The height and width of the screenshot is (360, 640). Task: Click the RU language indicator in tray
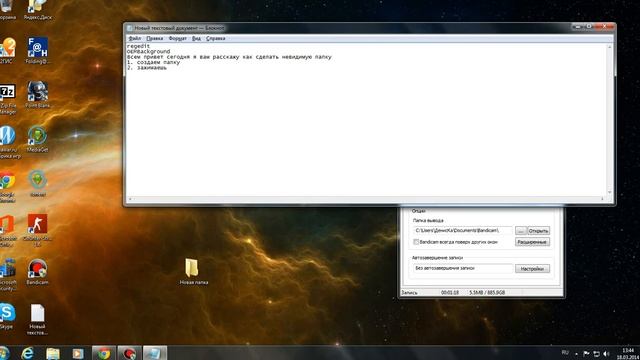pos(565,353)
